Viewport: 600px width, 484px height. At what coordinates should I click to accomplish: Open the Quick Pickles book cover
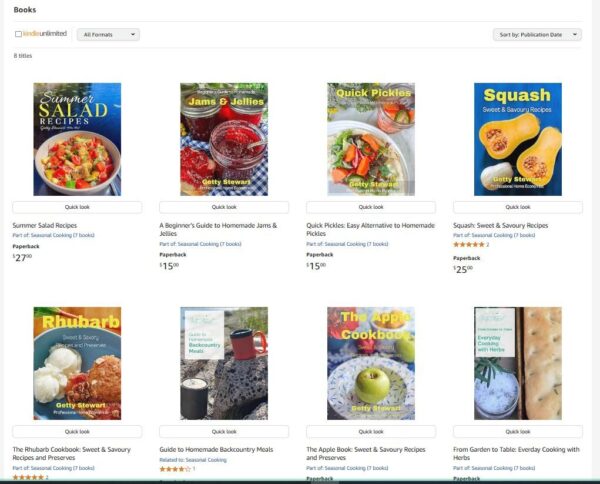click(371, 139)
